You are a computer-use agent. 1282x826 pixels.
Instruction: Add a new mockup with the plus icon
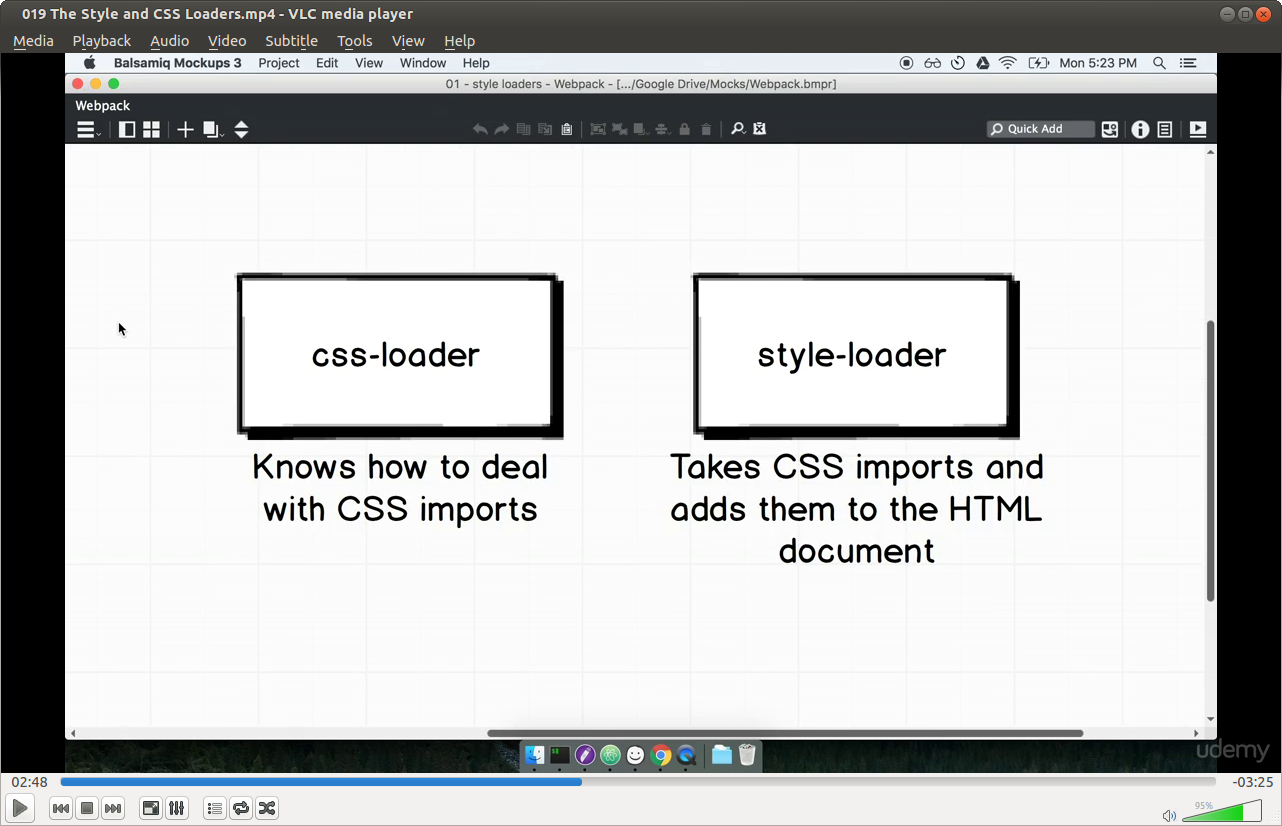pos(185,129)
